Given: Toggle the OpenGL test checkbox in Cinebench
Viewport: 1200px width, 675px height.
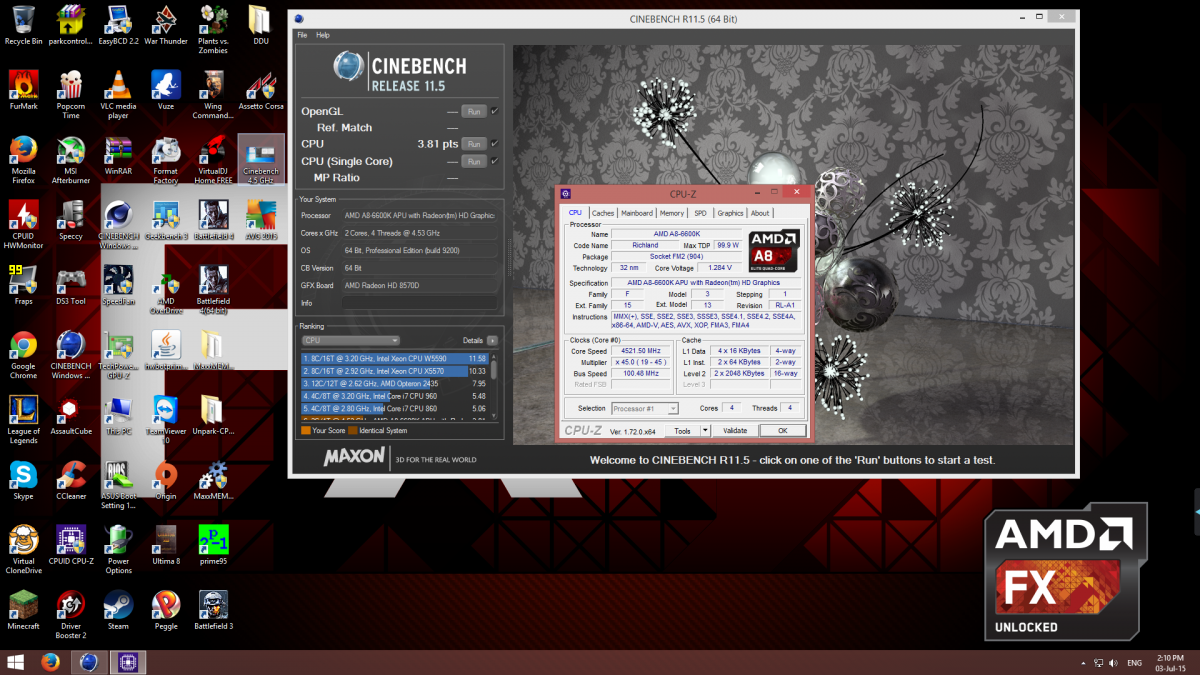Looking at the screenshot, I should [494, 111].
